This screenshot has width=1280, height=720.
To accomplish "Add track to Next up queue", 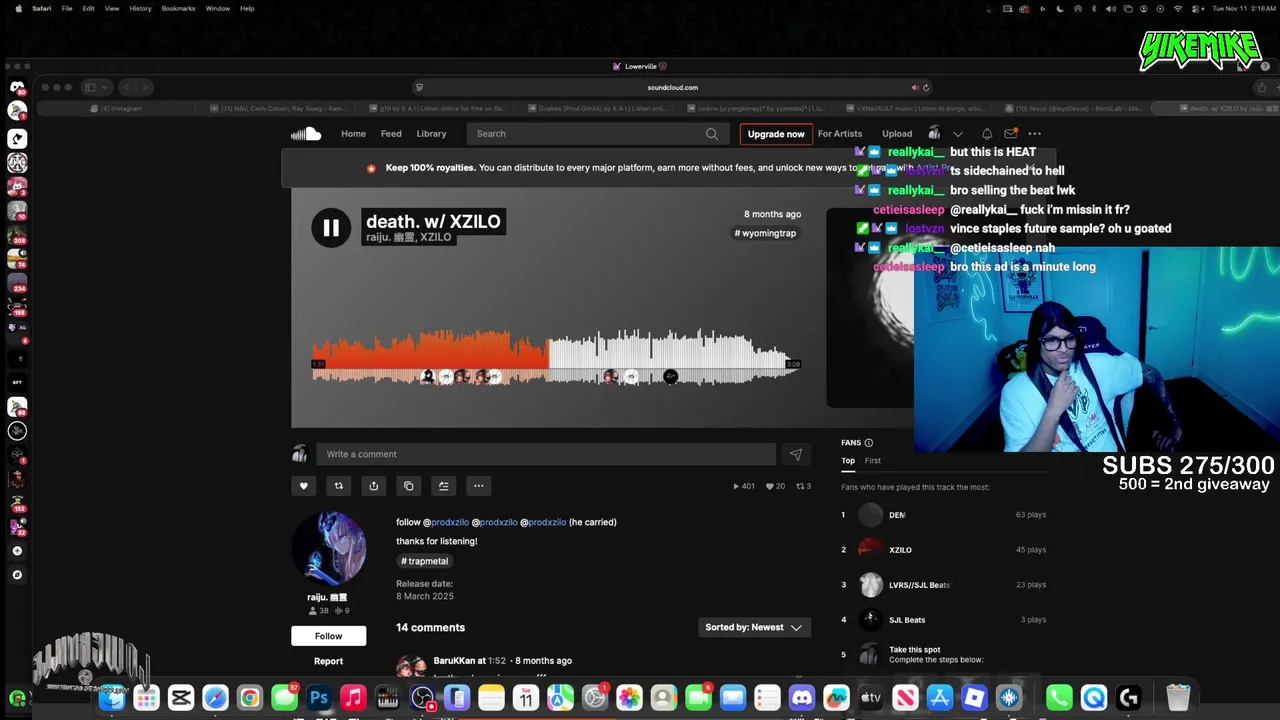I will pos(444,486).
